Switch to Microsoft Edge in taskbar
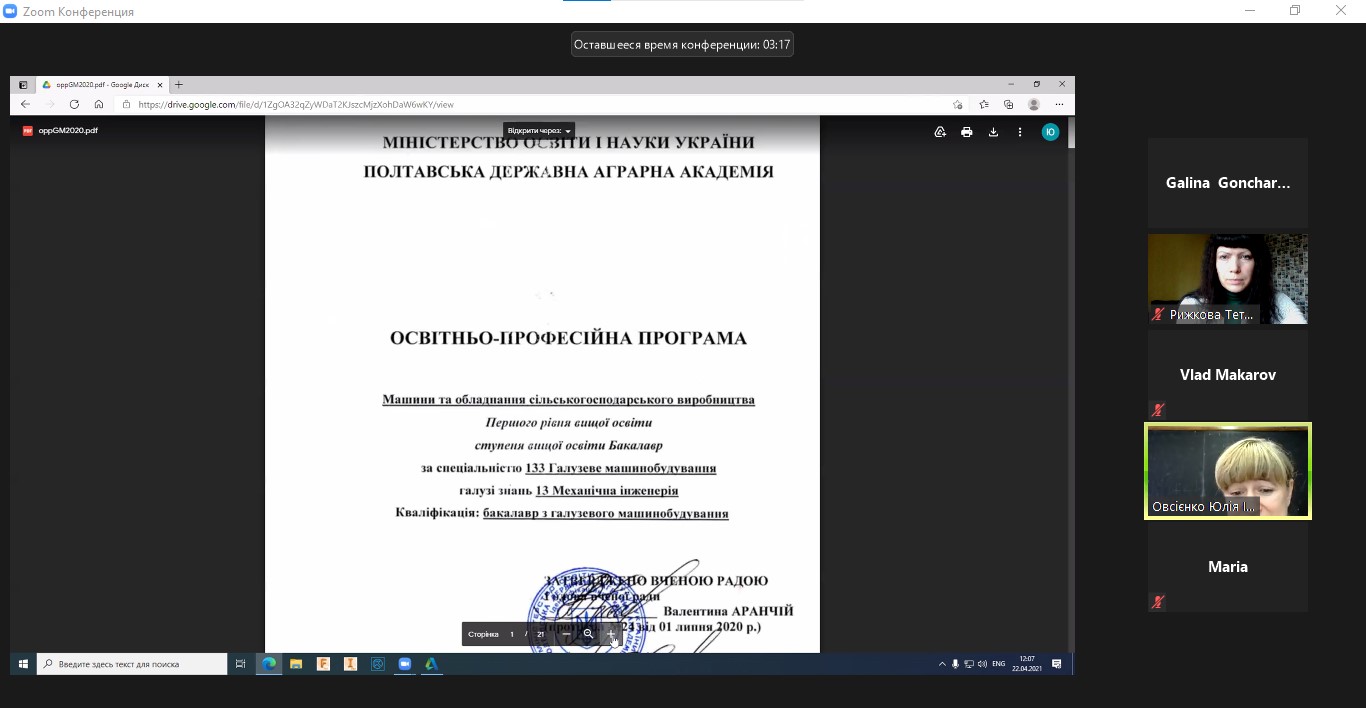The image size is (1366, 708). 269,664
